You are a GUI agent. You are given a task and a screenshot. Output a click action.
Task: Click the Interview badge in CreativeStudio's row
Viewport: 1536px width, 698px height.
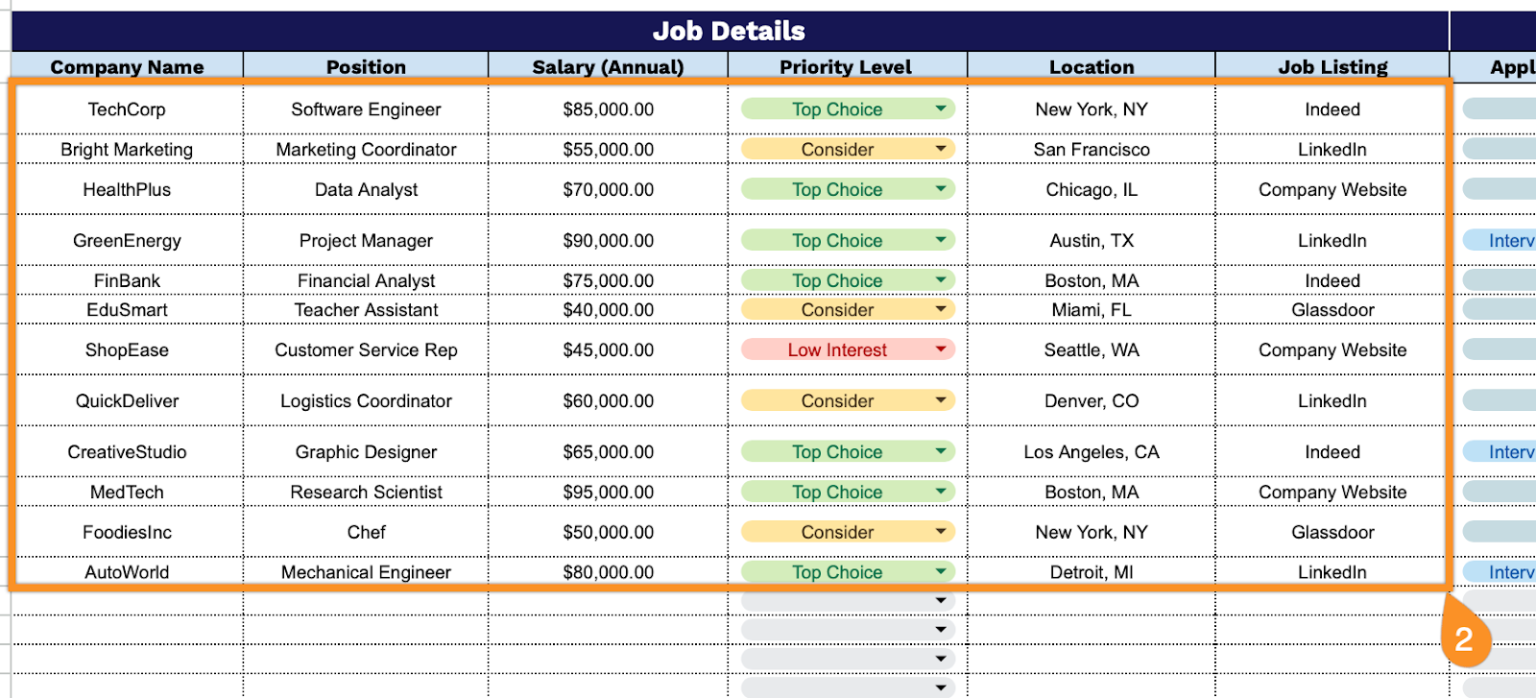point(1512,451)
